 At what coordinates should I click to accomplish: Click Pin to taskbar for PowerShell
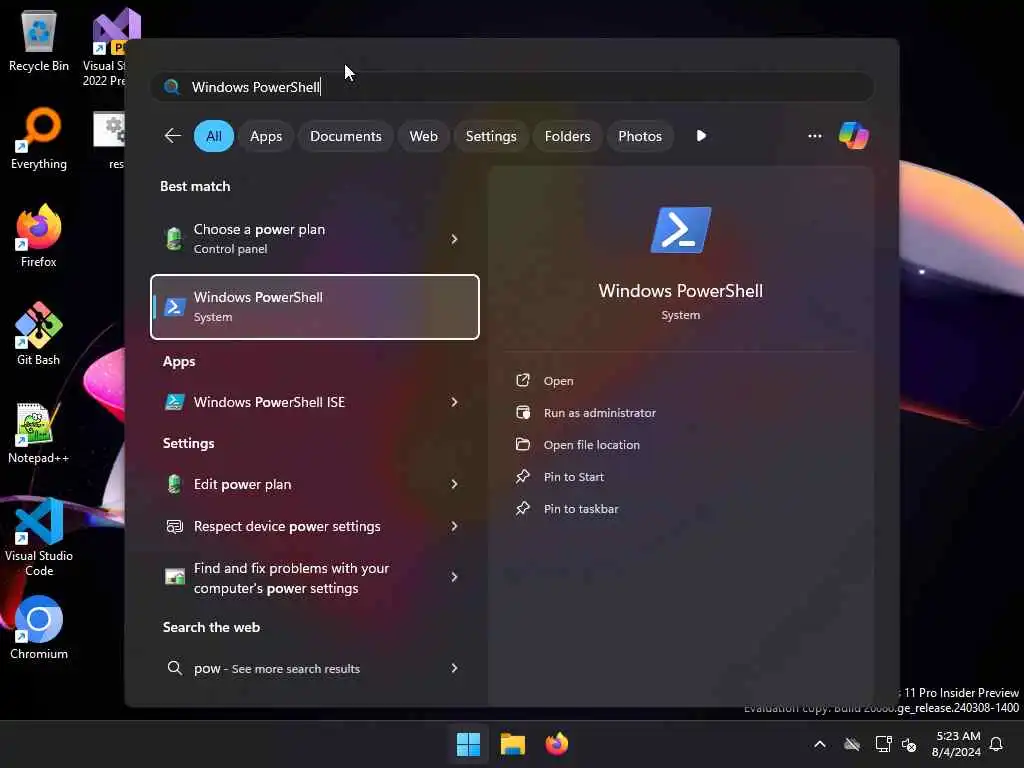click(567, 509)
